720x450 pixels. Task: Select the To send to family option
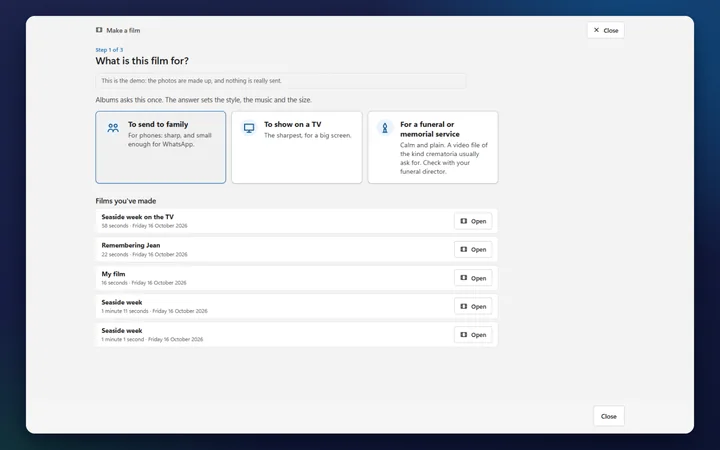pyautogui.click(x=161, y=147)
